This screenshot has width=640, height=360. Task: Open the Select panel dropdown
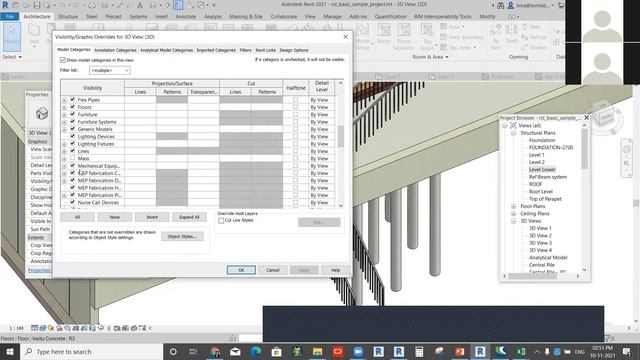12,57
